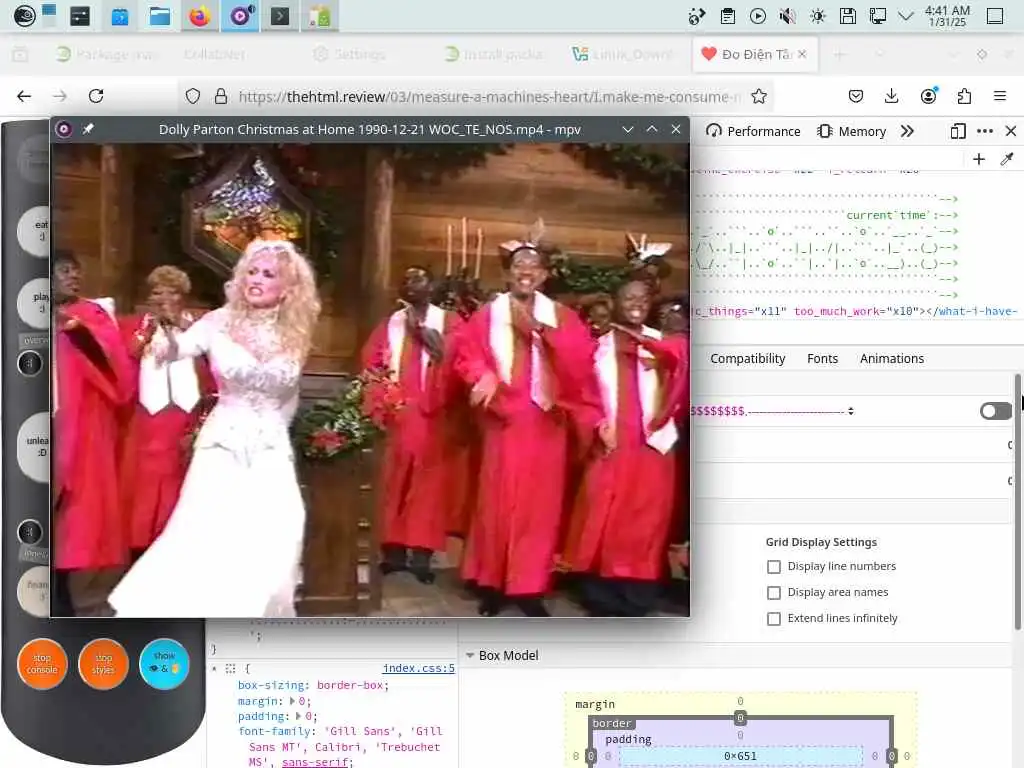Open the Firefox hamburger menu

coord(1000,97)
